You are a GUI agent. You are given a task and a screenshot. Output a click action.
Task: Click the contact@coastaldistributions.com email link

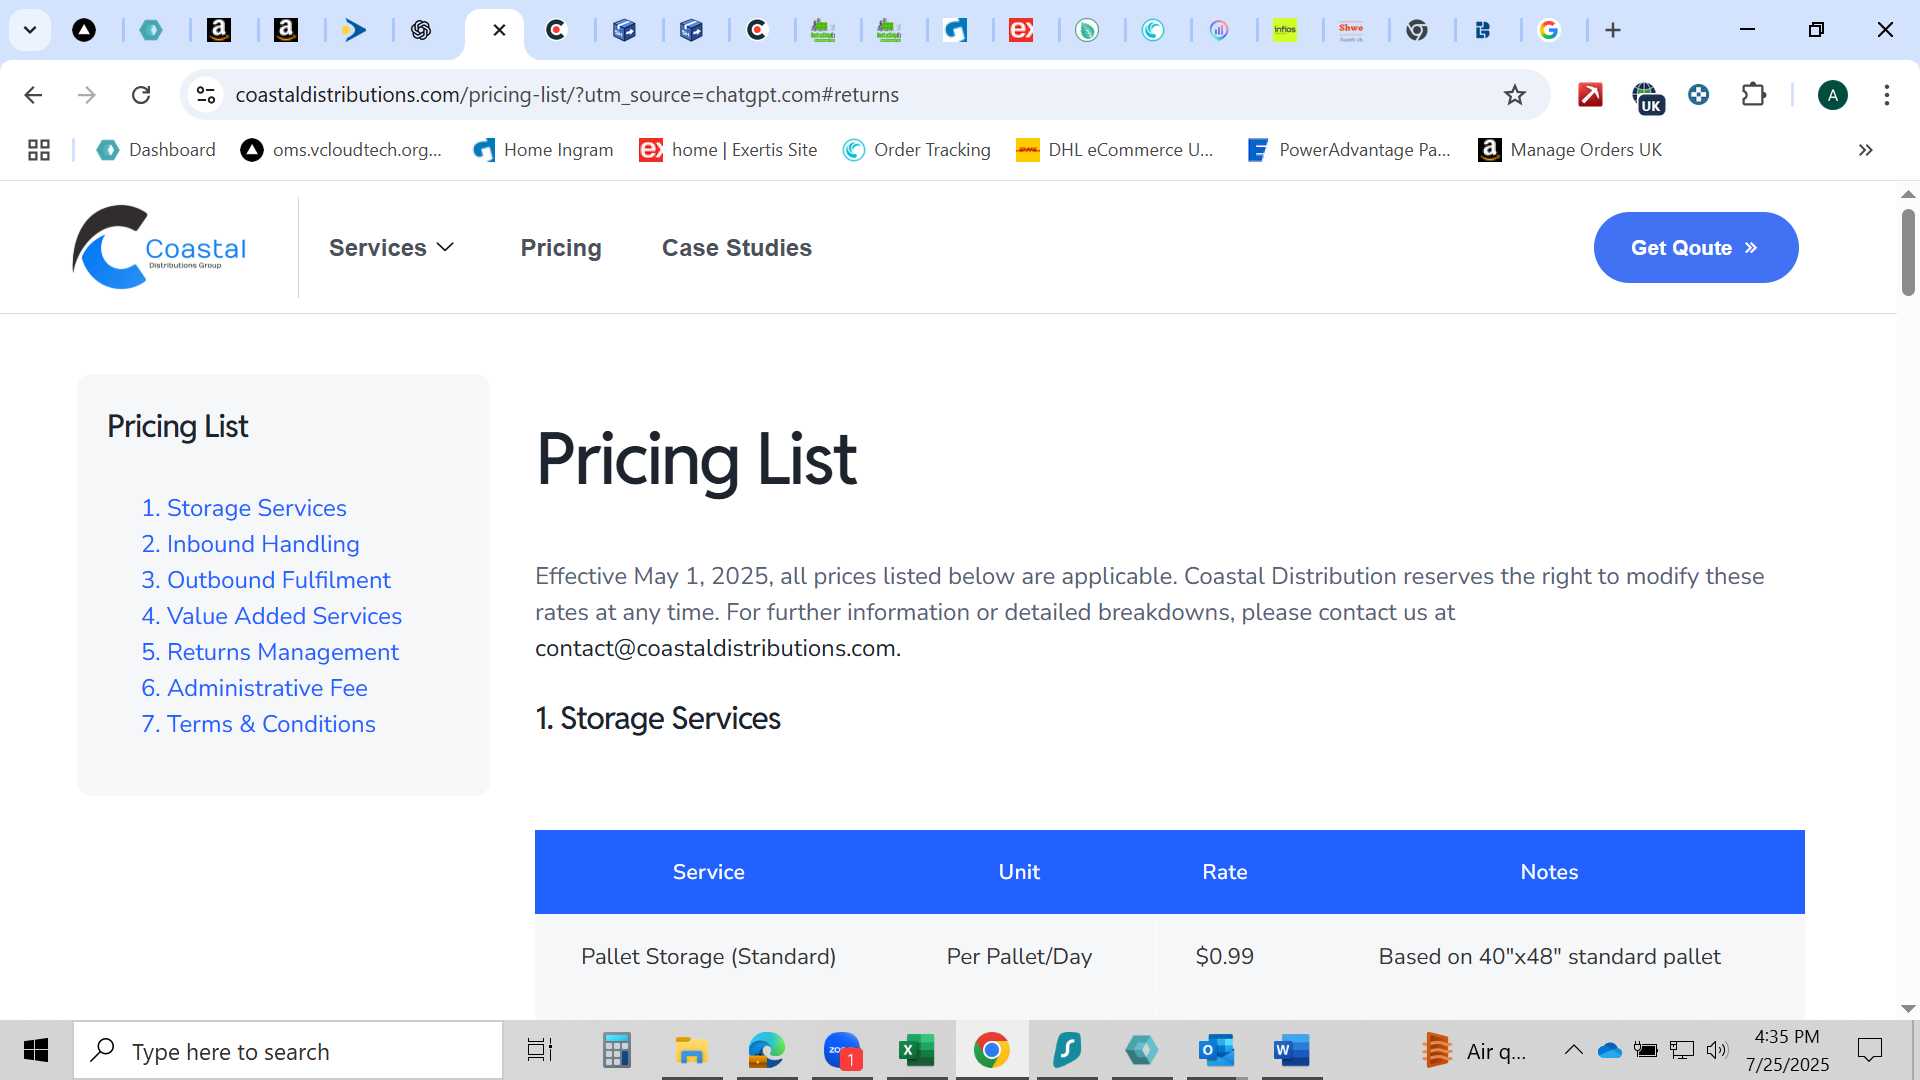coord(715,648)
